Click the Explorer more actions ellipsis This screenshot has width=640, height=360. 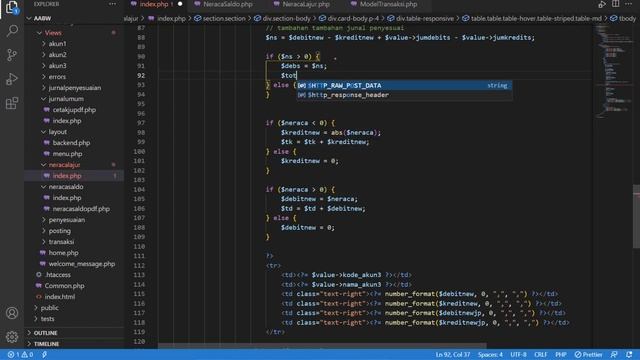point(112,4)
